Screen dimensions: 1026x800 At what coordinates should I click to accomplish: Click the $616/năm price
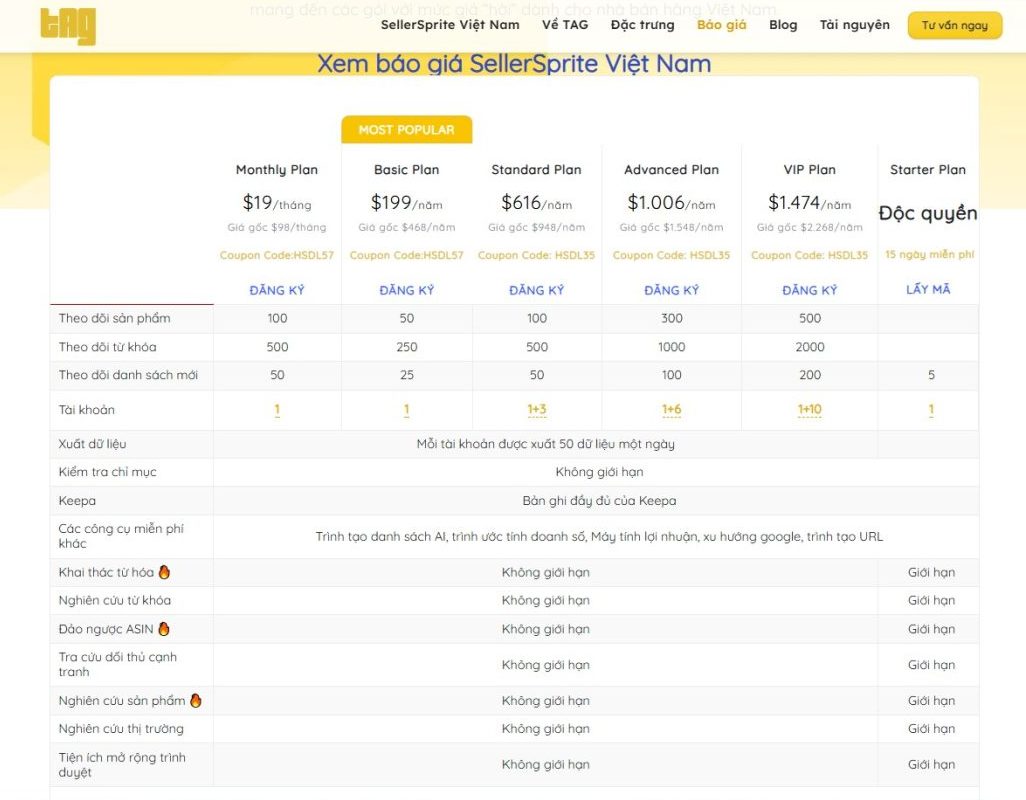tap(537, 203)
